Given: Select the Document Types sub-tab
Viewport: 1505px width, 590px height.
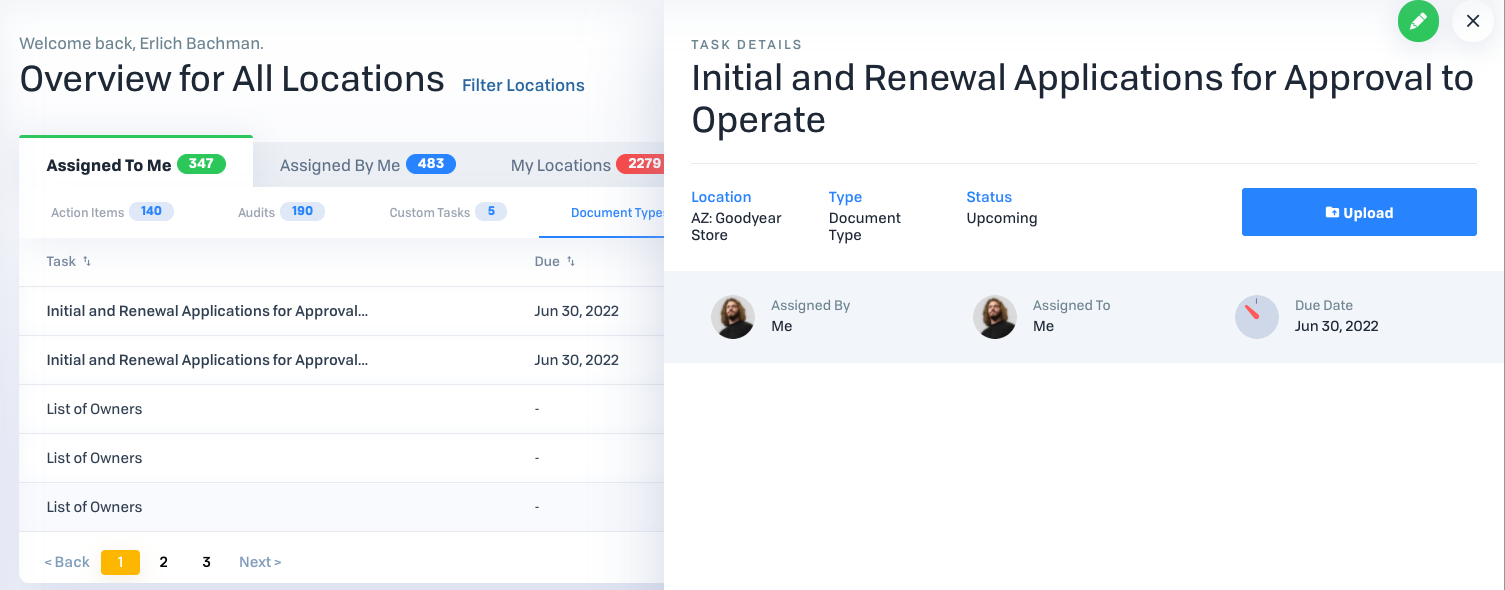Looking at the screenshot, I should (615, 212).
